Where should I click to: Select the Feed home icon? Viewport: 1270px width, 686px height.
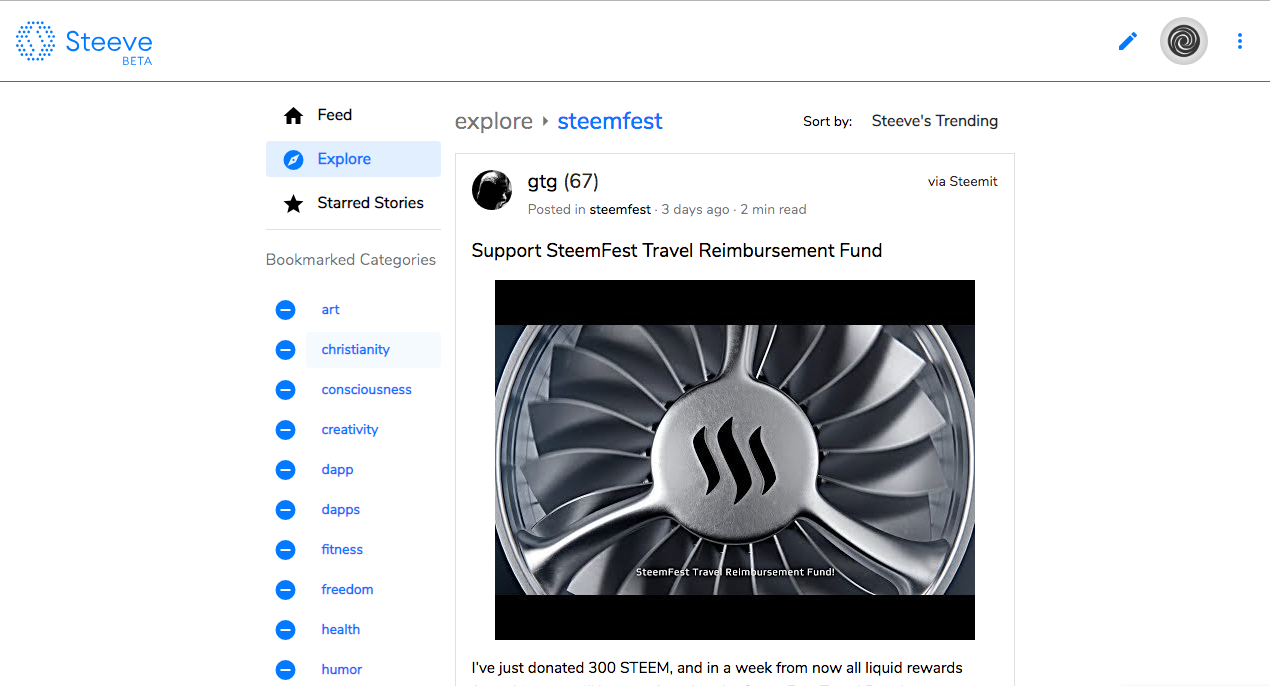292,114
